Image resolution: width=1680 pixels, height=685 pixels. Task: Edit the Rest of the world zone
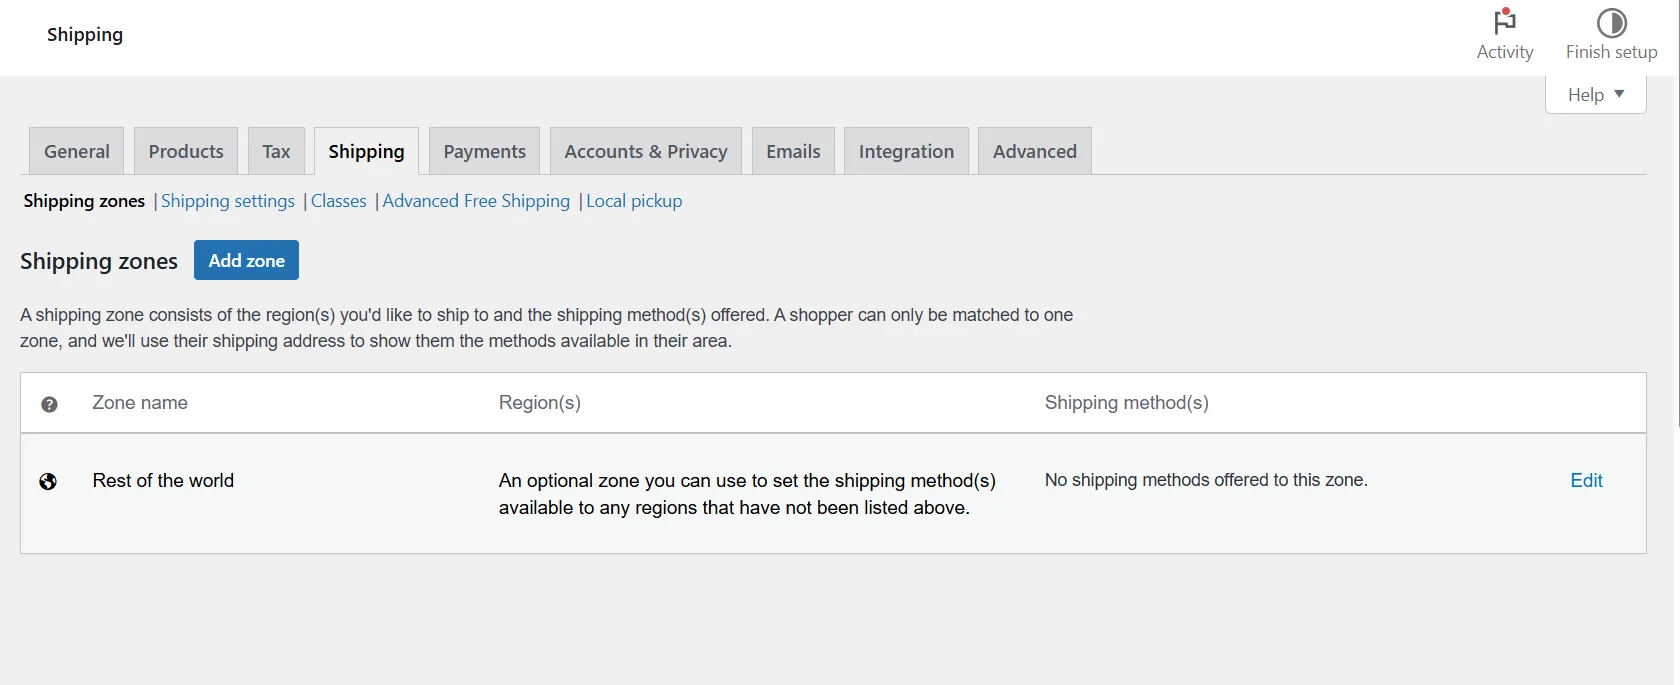(x=1586, y=480)
